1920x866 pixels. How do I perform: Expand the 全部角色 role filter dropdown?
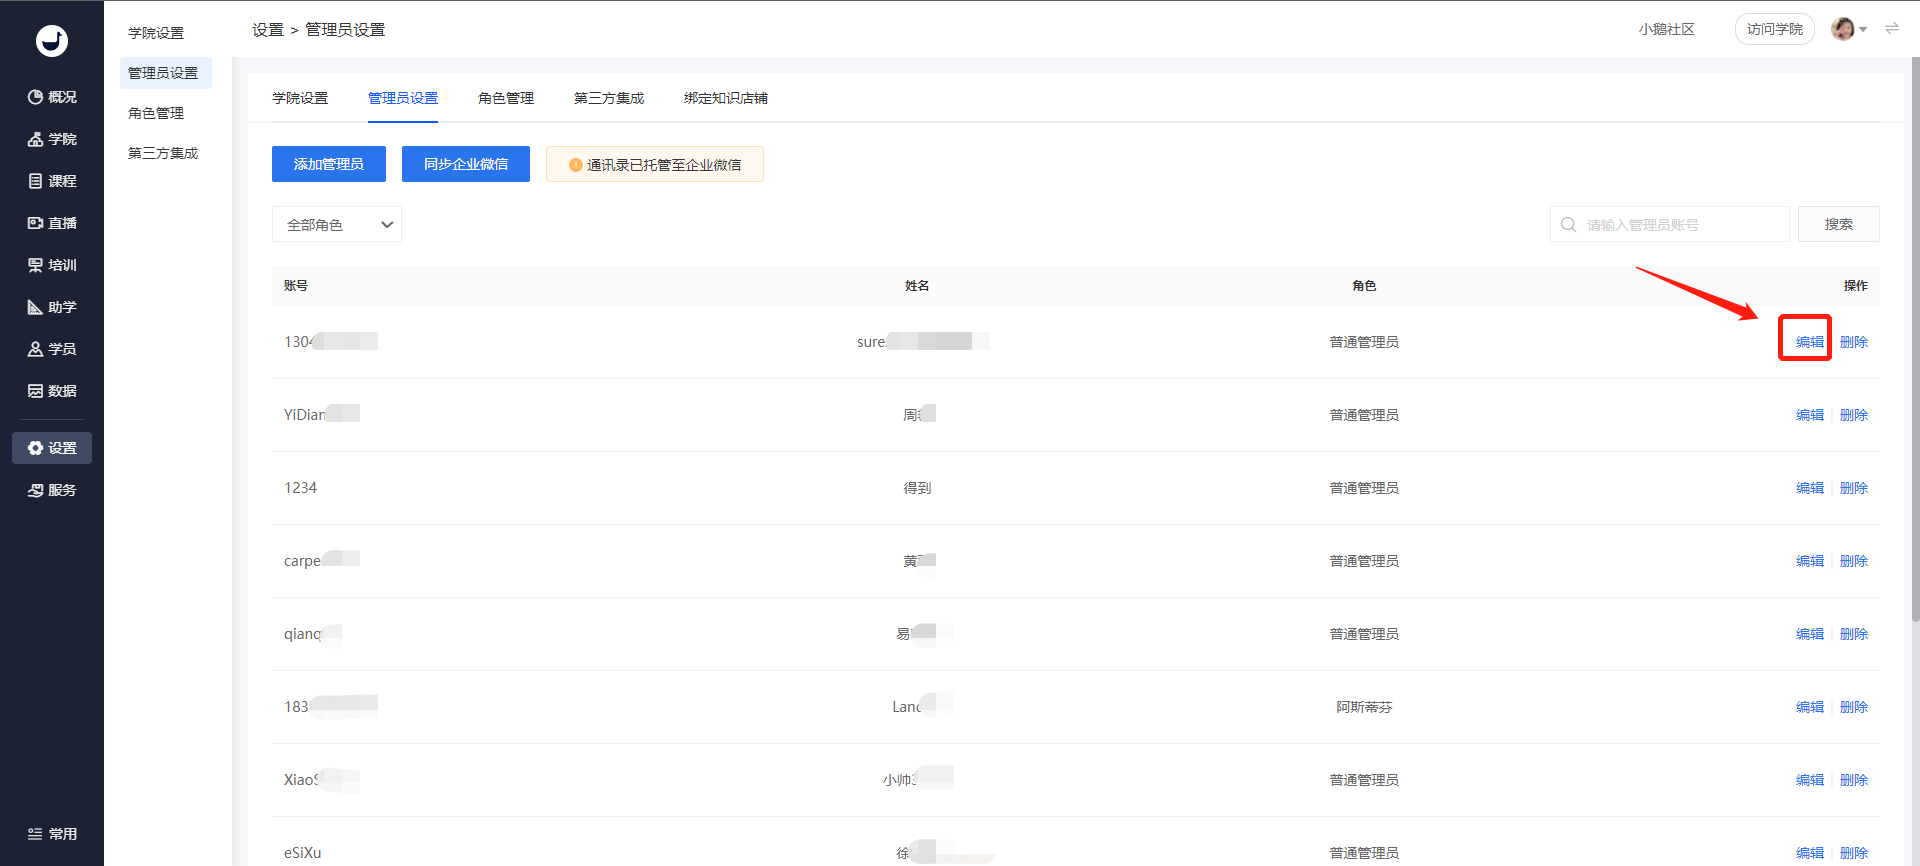(337, 224)
